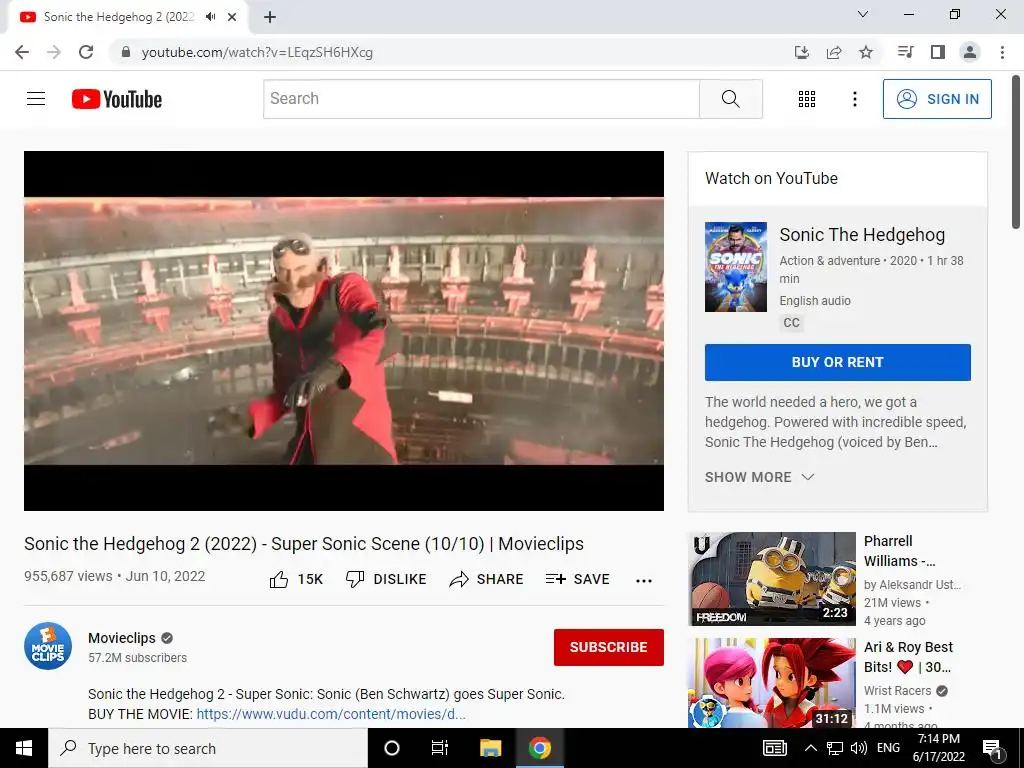Click the video player to pause
The height and width of the screenshot is (768, 1024).
click(344, 330)
